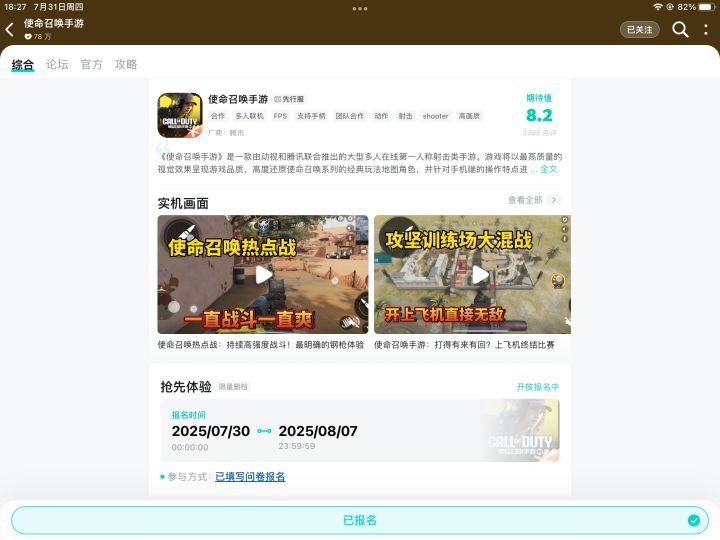Open video title 使命召唤热点战：持续高强度战斗
Image resolution: width=720 pixels, height=540 pixels.
[x=260, y=344]
